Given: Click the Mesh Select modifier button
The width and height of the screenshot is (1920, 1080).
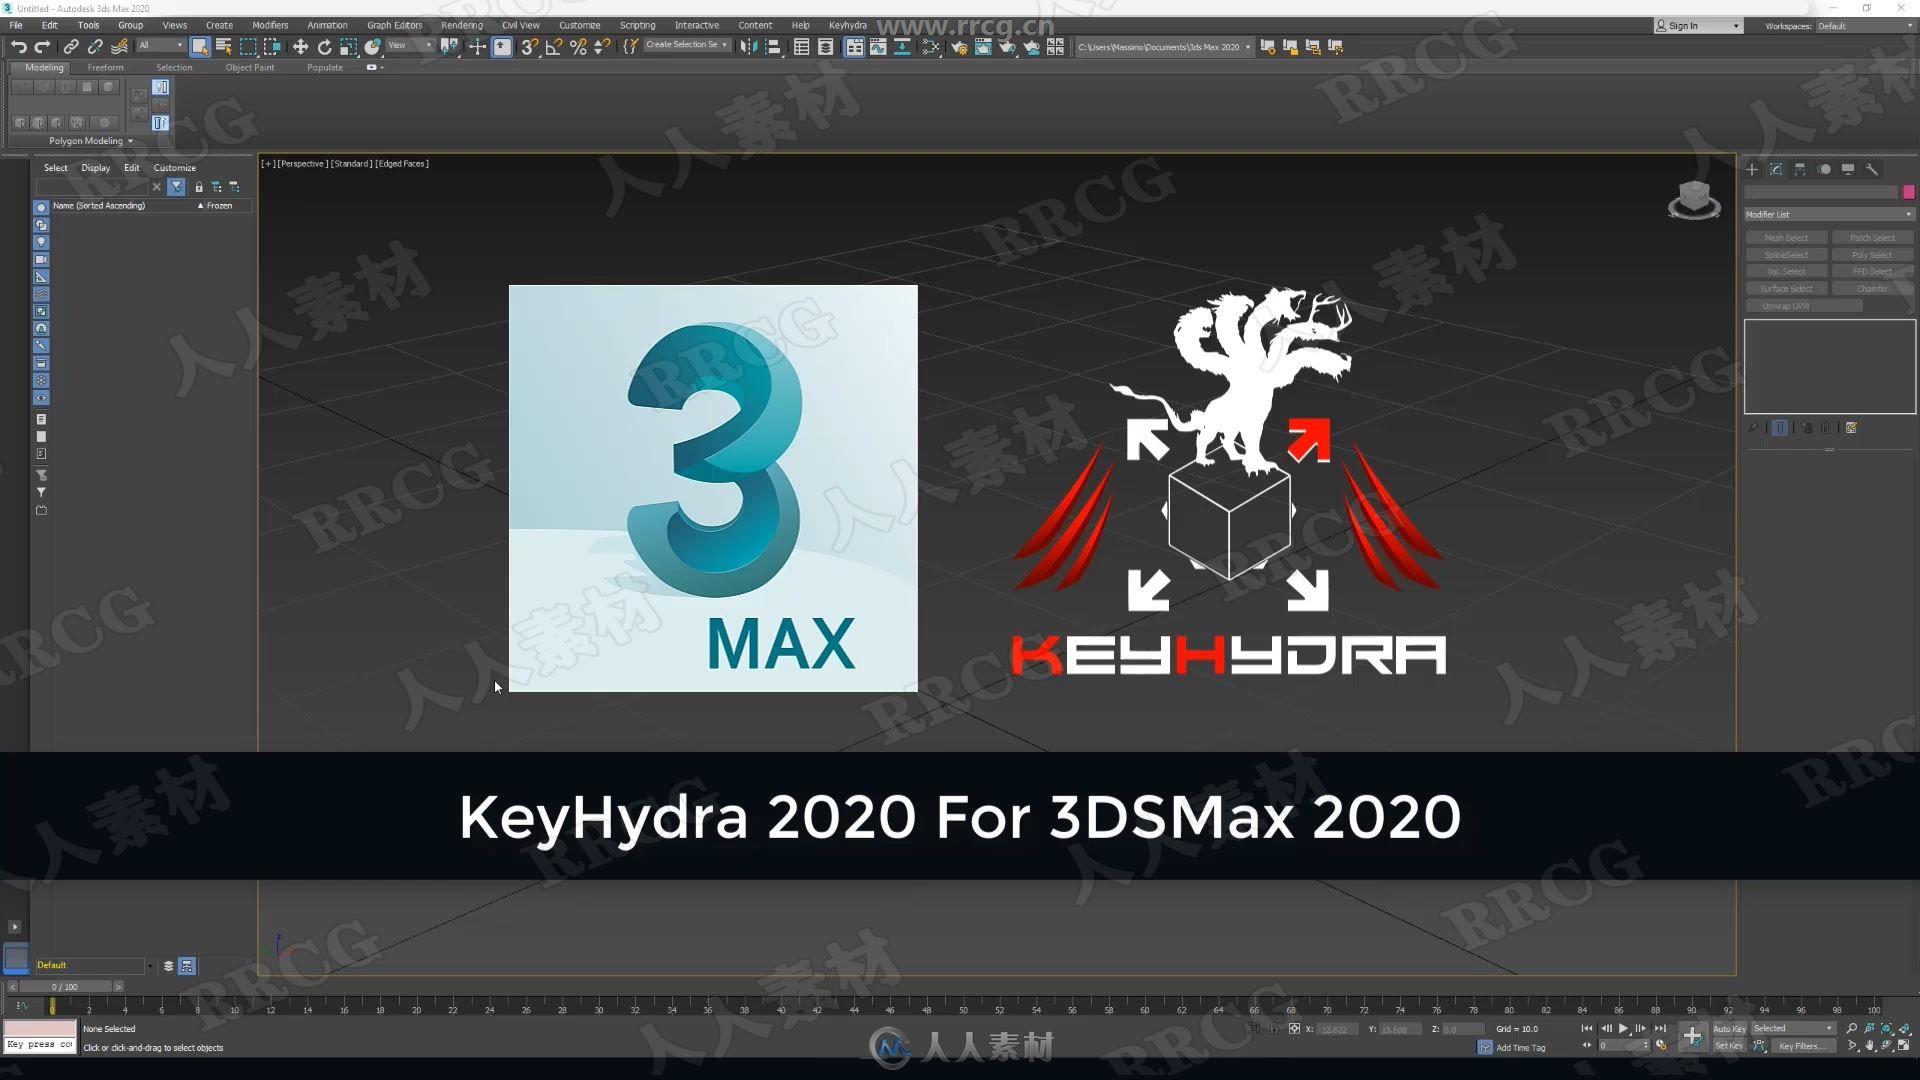Looking at the screenshot, I should [x=1786, y=238].
